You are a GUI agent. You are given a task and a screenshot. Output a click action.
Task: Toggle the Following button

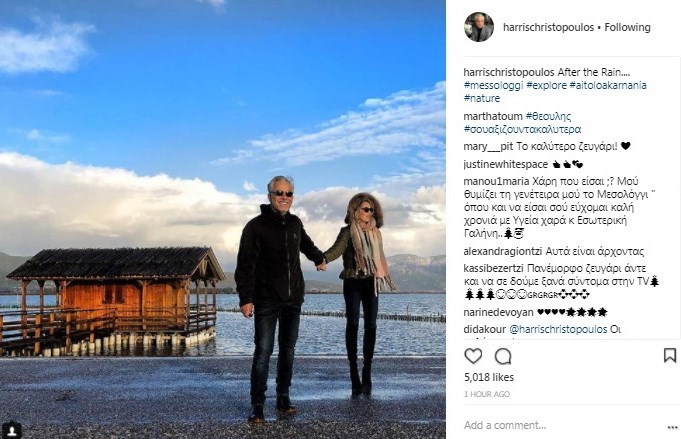627,27
